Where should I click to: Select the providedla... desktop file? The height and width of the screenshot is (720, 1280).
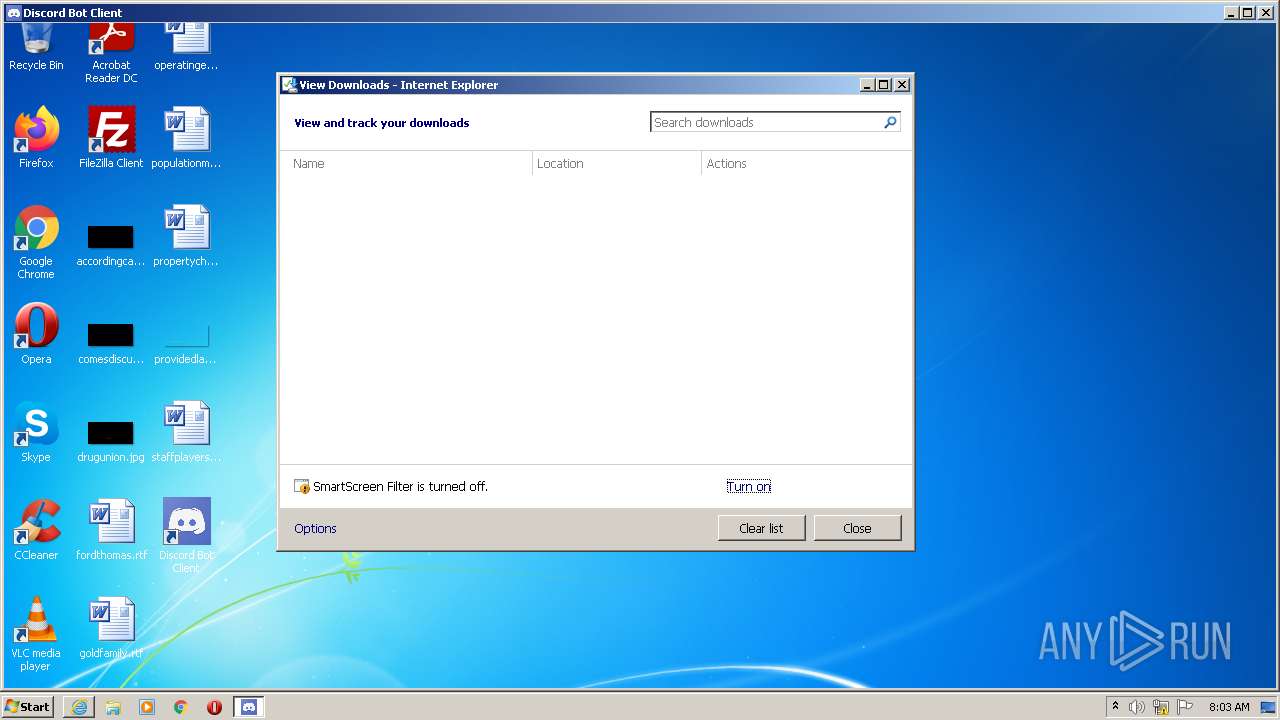[x=186, y=342]
